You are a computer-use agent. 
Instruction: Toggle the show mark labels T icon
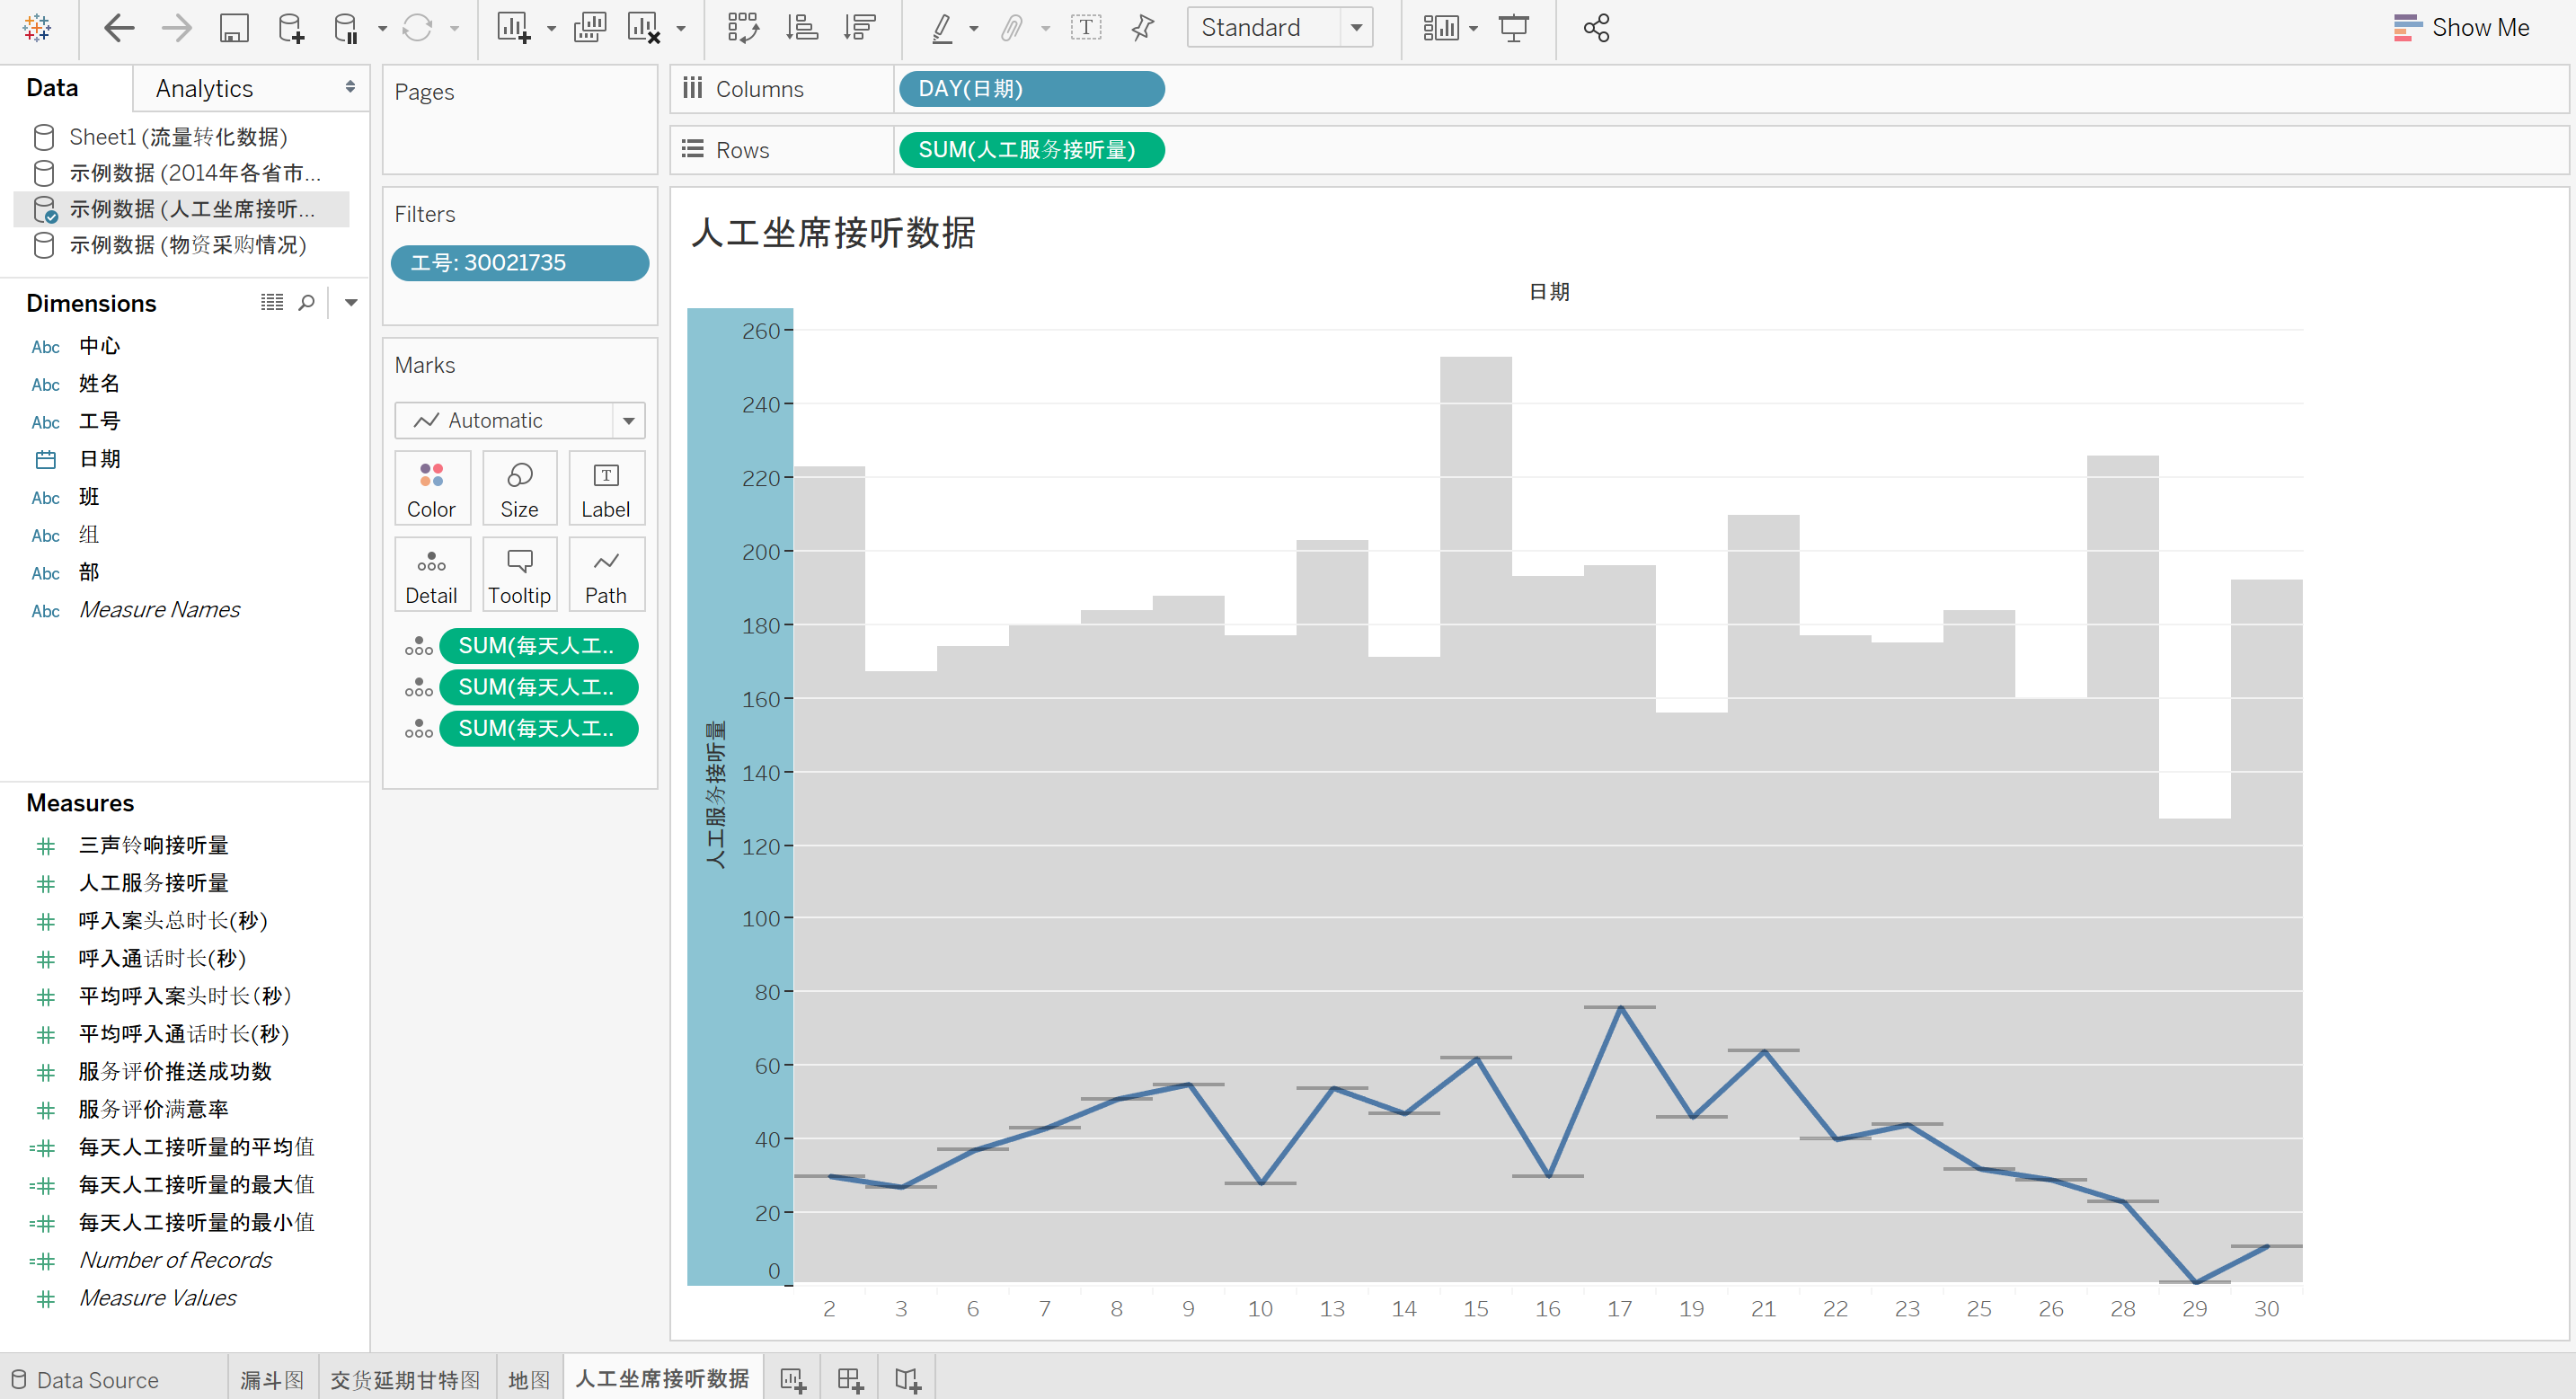[1085, 28]
